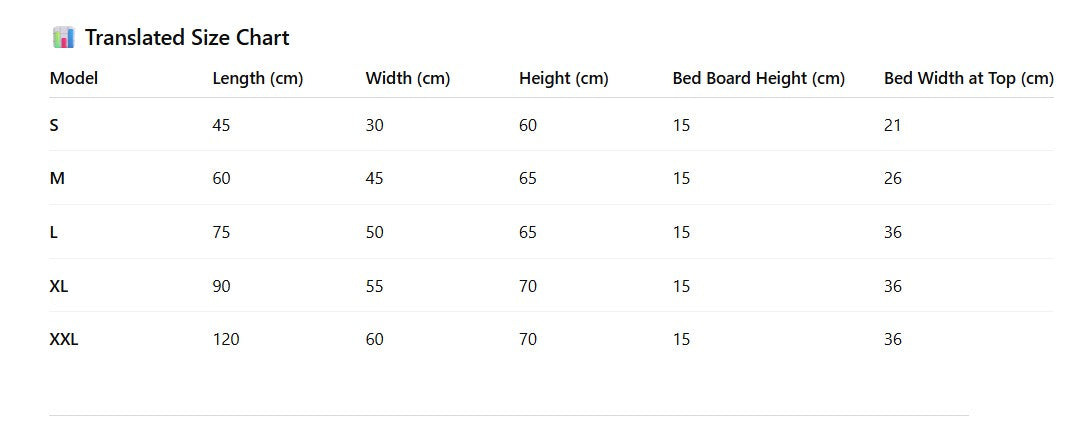Select the M model row label

coord(57,178)
